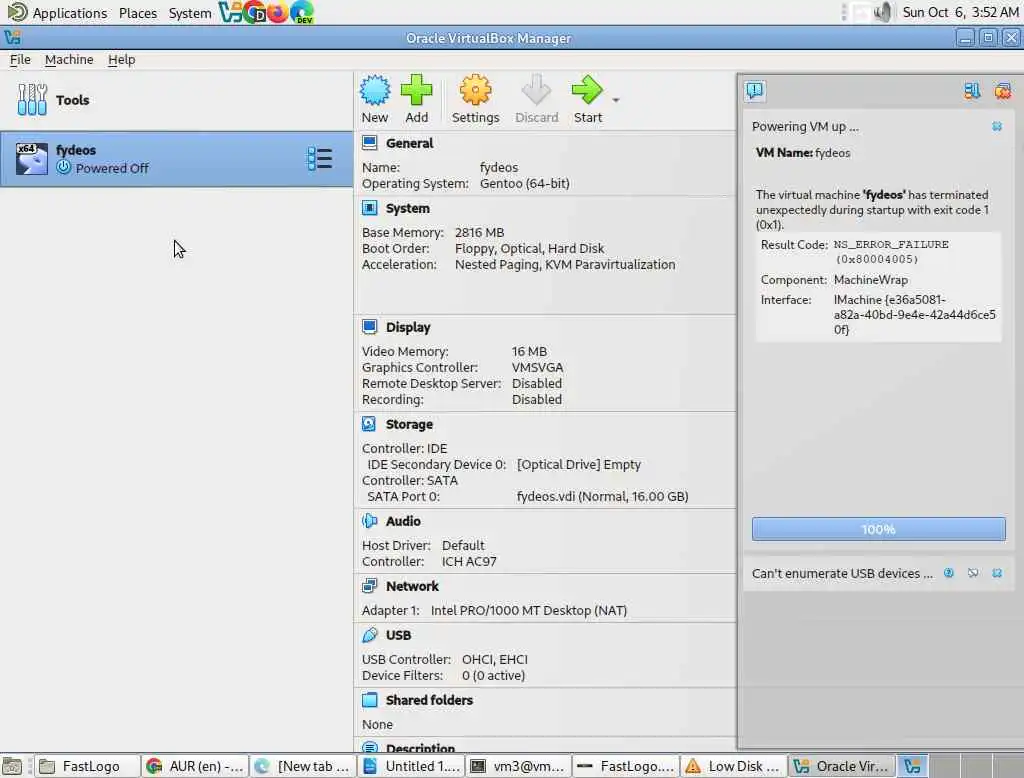The image size is (1024, 778).
Task: Open the General section header
Action: coord(409,143)
